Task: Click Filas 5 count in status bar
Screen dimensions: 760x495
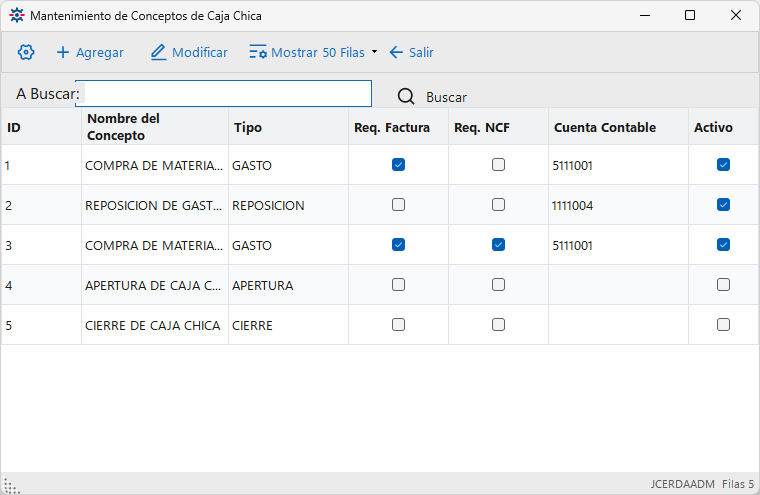Action: pos(738,484)
